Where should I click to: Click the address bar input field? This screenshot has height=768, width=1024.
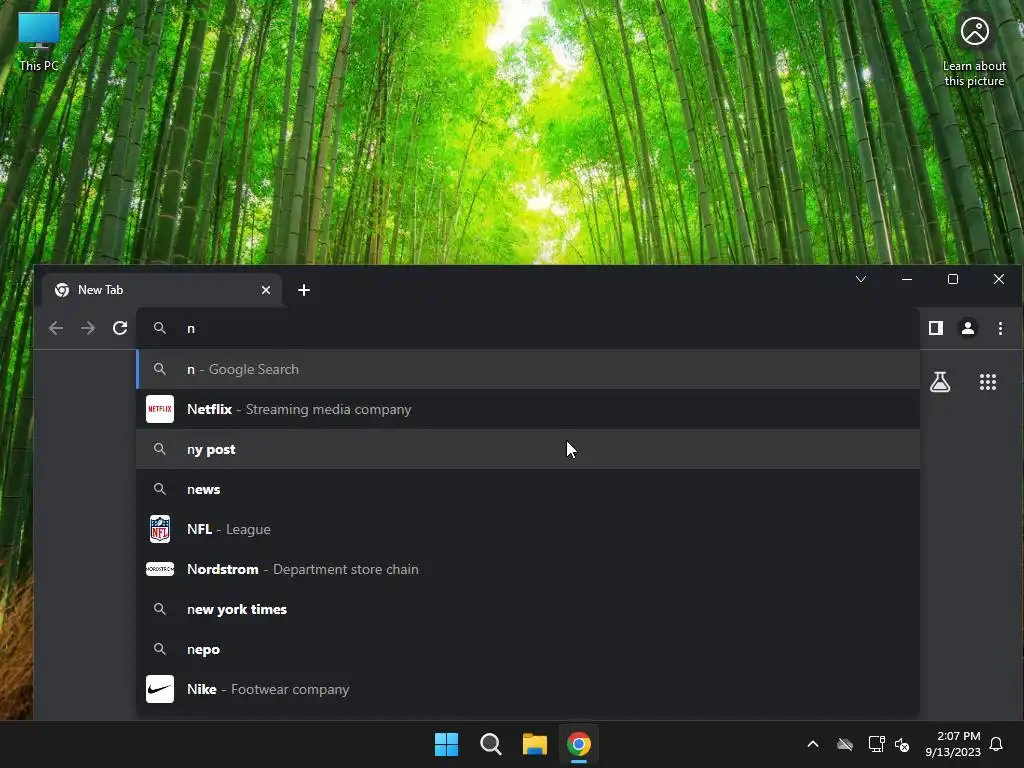528,328
